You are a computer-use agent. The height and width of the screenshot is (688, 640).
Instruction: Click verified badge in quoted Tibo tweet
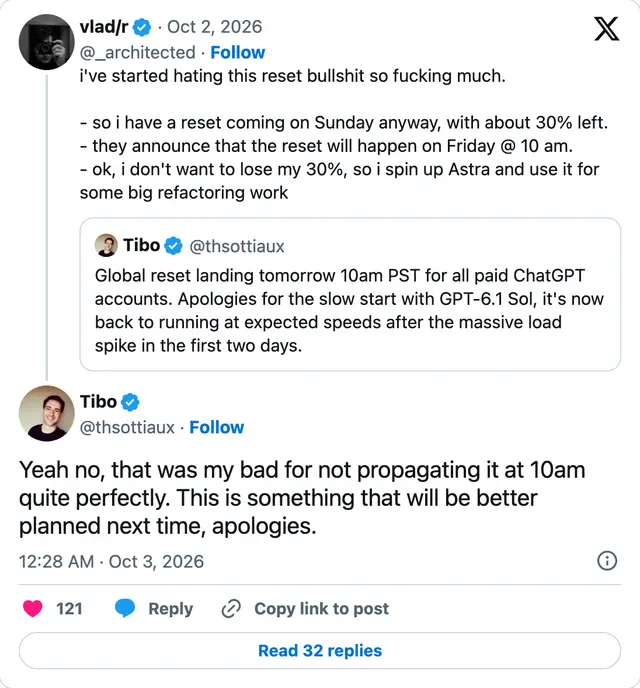pos(173,246)
